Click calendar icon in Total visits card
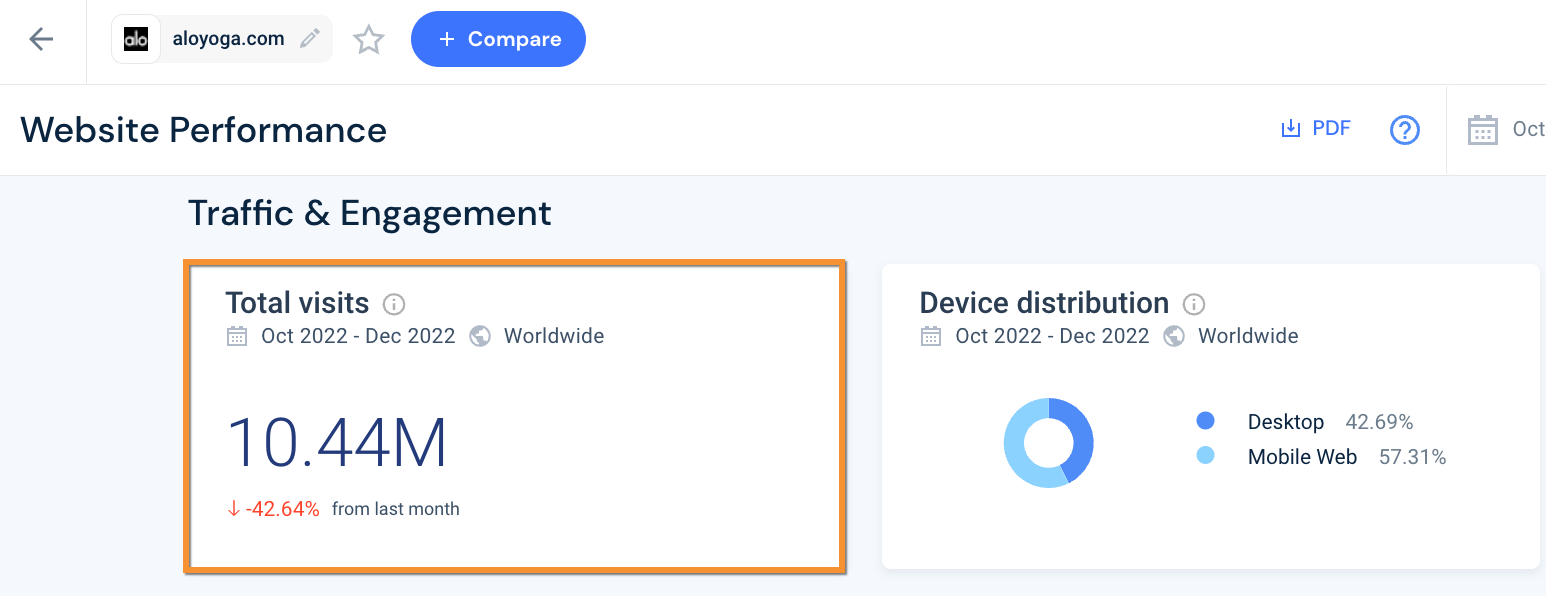1546x596 pixels. [237, 336]
